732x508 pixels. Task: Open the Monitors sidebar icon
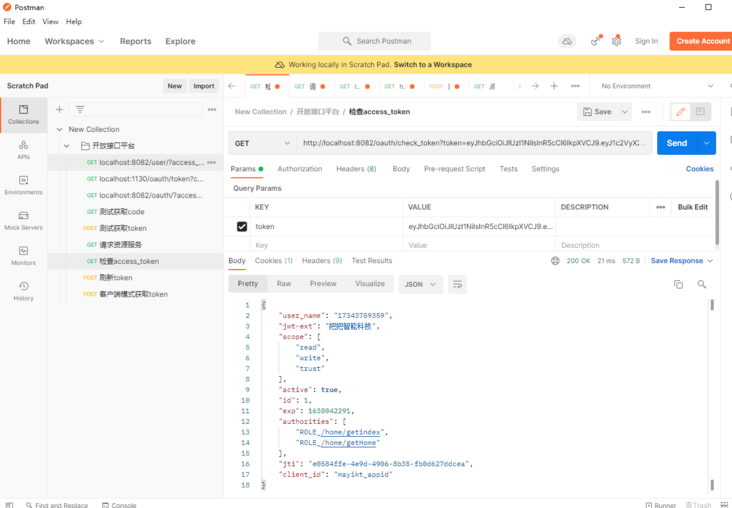pyautogui.click(x=23, y=255)
